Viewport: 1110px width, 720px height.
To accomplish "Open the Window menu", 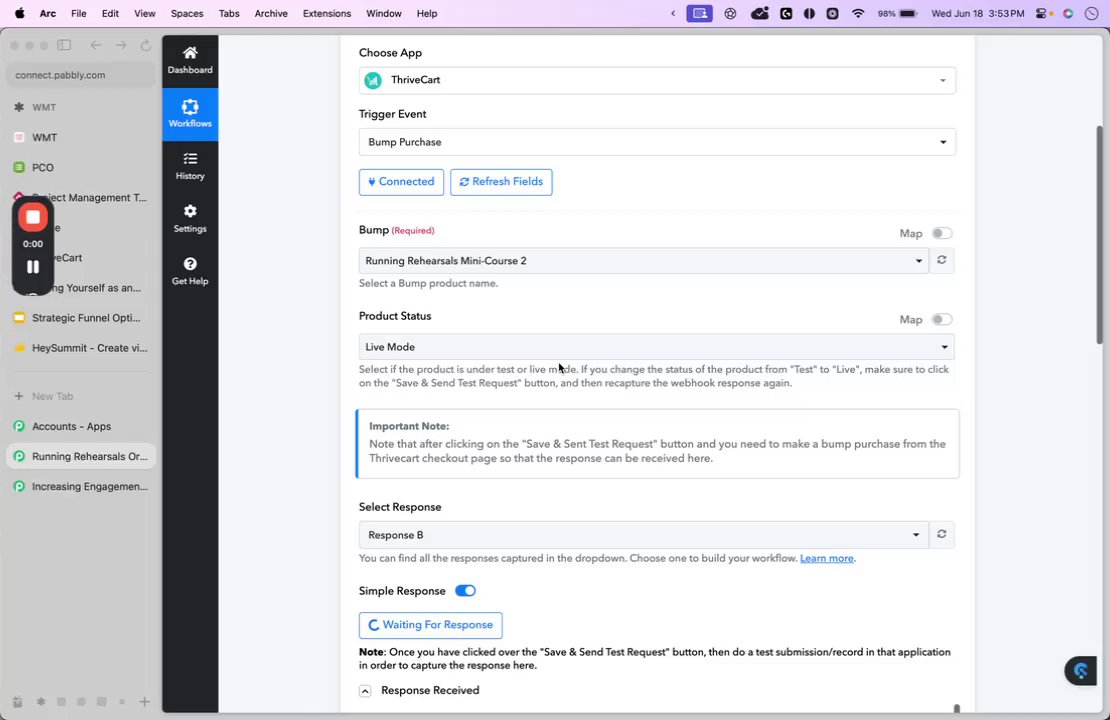I will coord(384,13).
